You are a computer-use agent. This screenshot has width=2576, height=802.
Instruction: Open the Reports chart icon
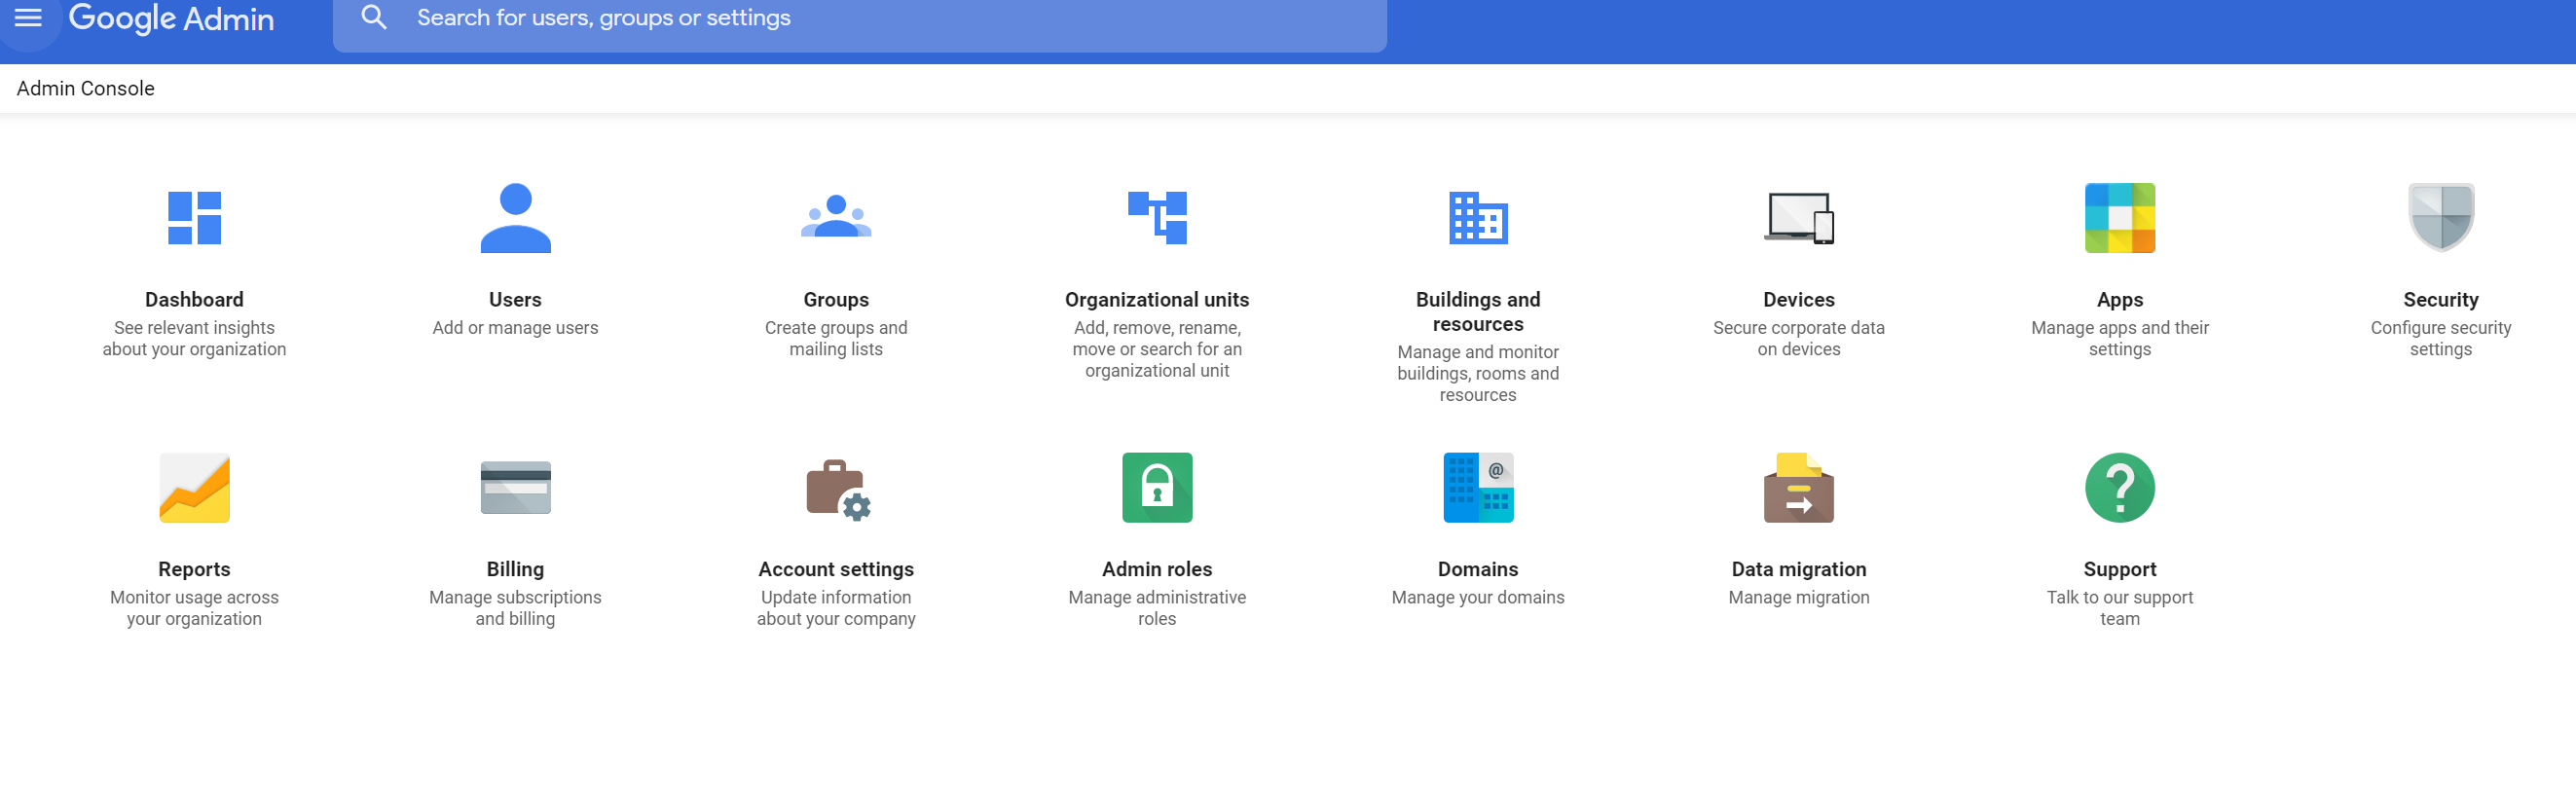click(194, 488)
